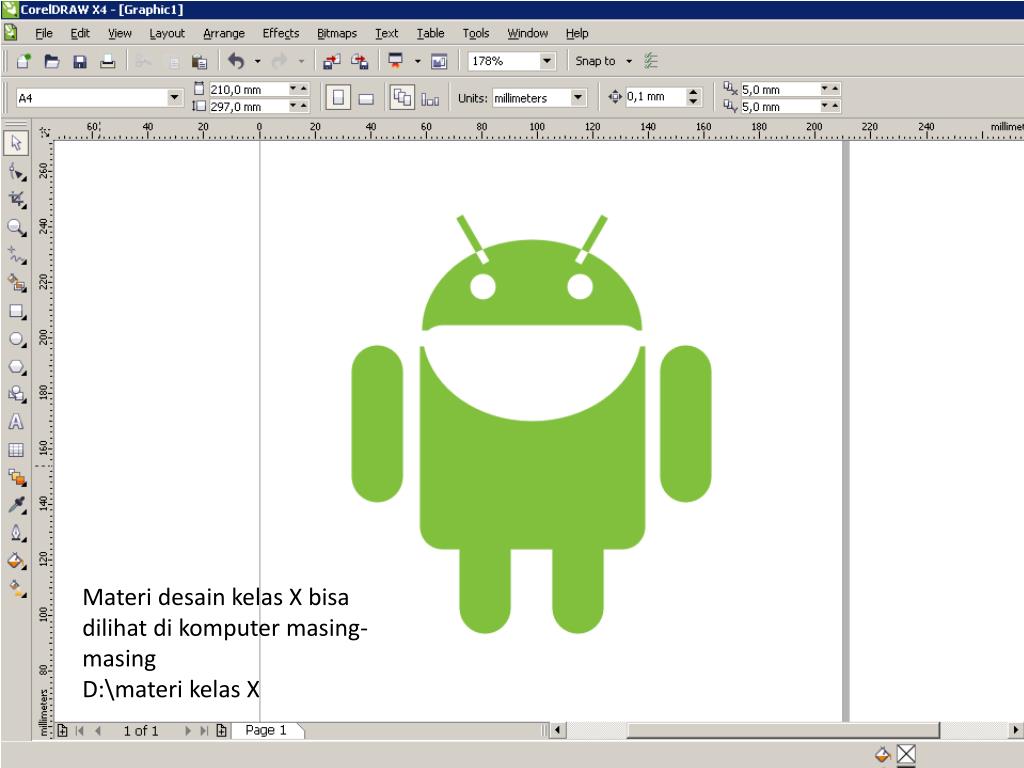Open a file with folder icon

tap(52, 61)
